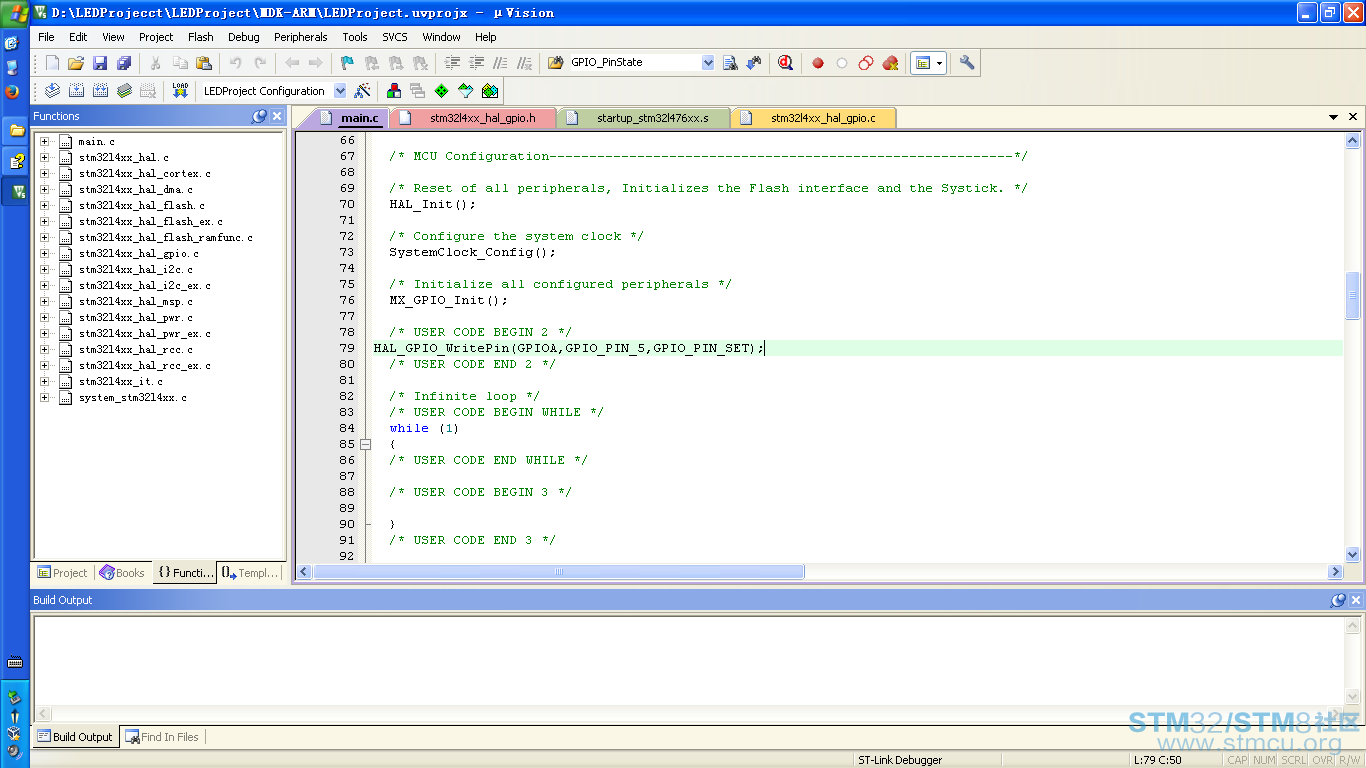The image size is (1366, 768).
Task: Open the Project menu
Action: (156, 37)
